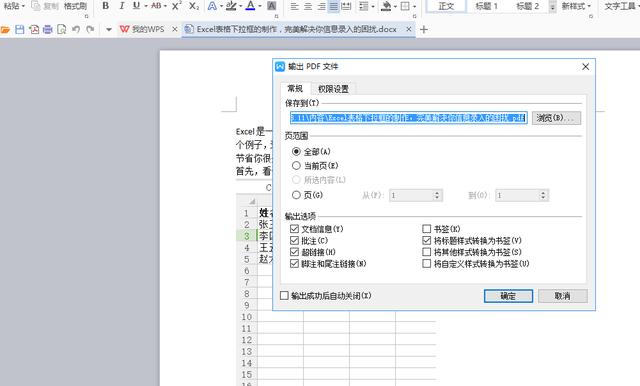Switch to the 权限设置 tab

click(333, 89)
